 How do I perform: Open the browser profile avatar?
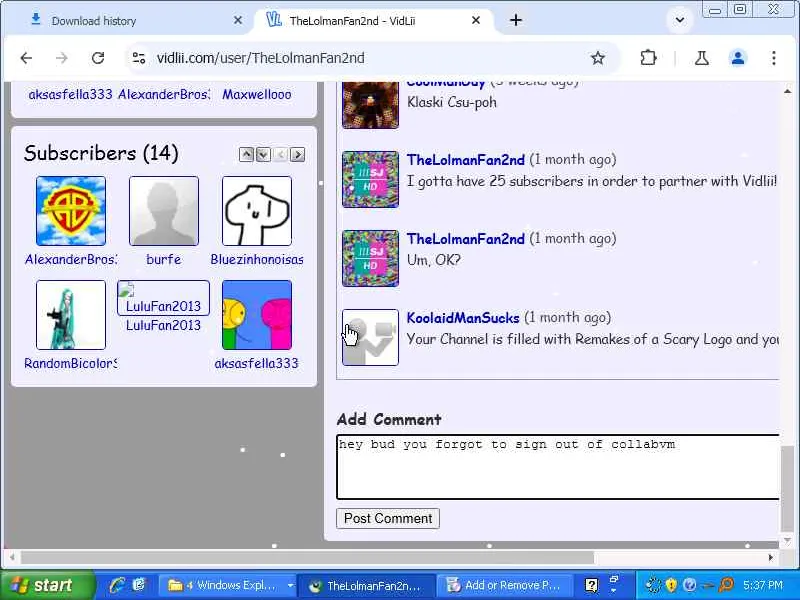(x=738, y=58)
